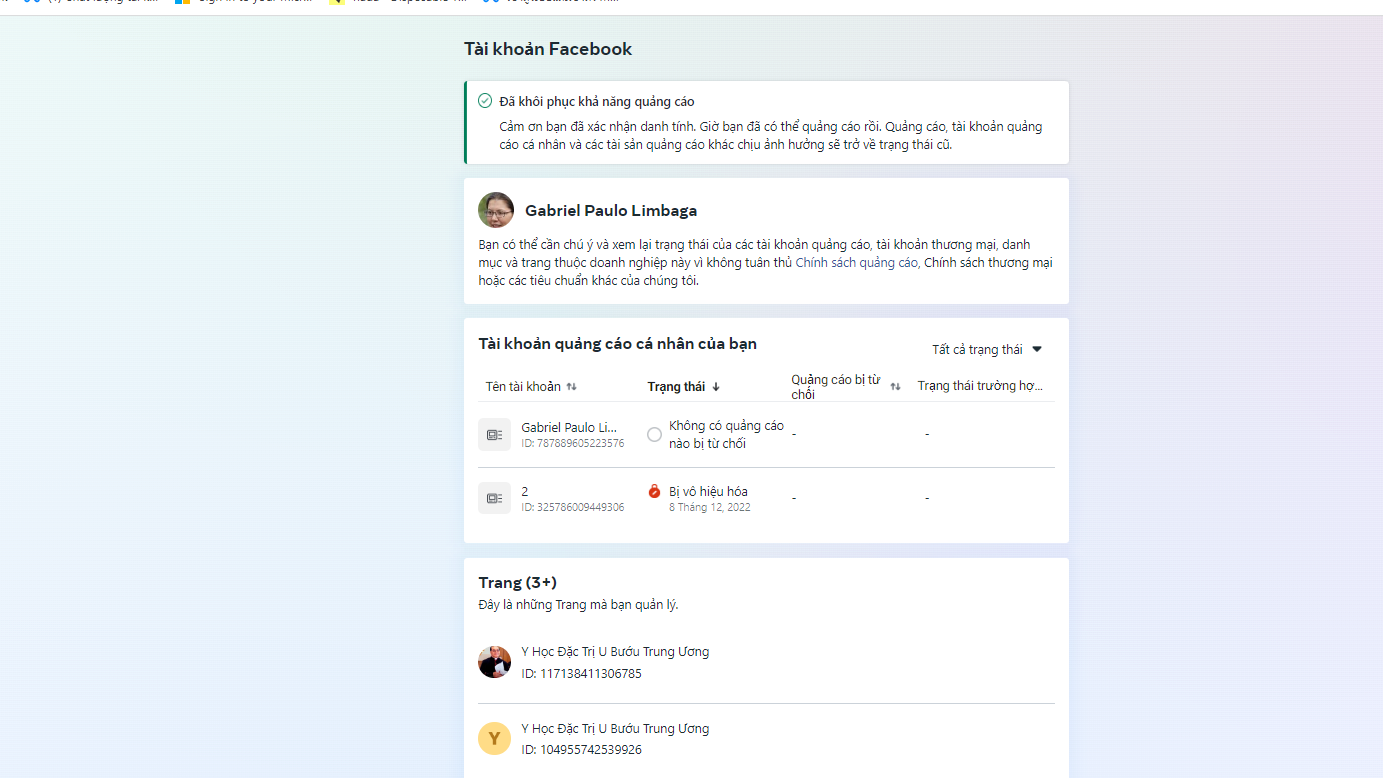The image size is (1383, 778).
Task: Click the Không có quảng cáo nào bị từ chối status
Action: (x=726, y=435)
